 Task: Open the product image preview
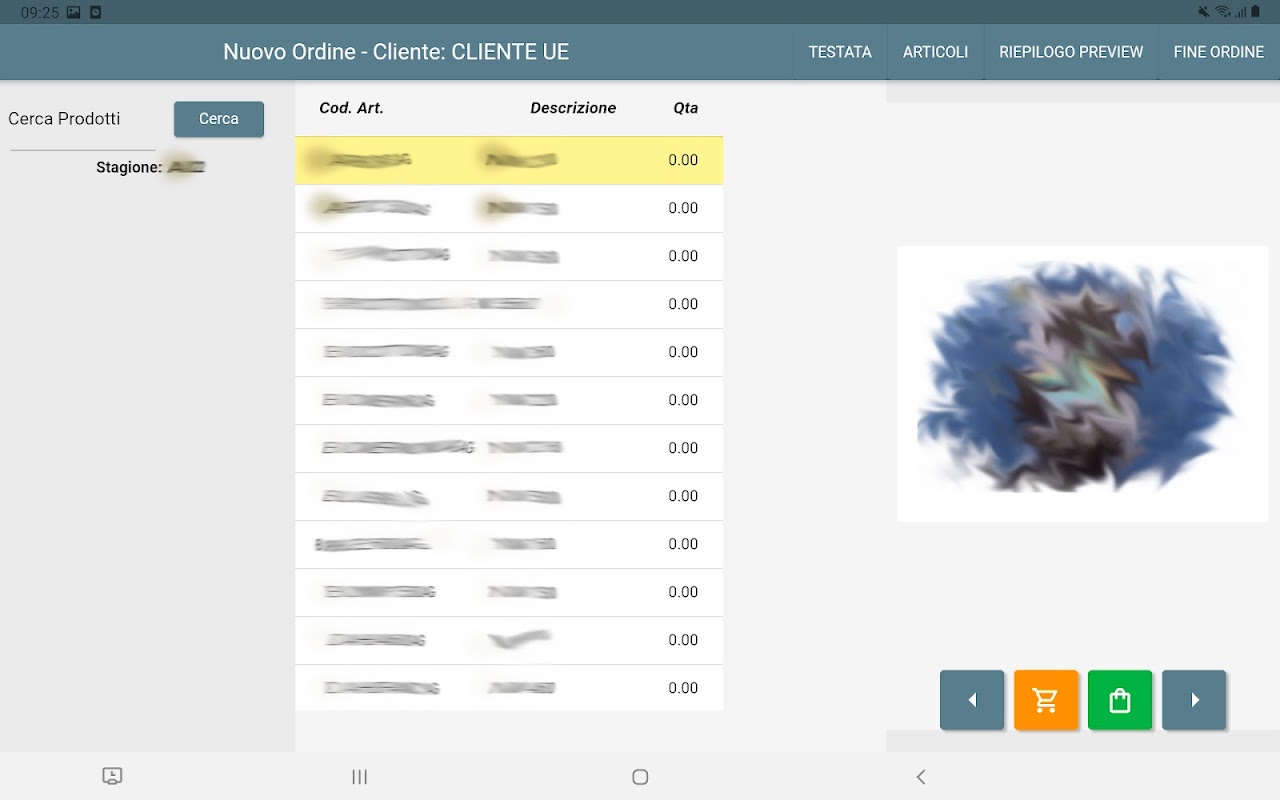click(x=1082, y=384)
